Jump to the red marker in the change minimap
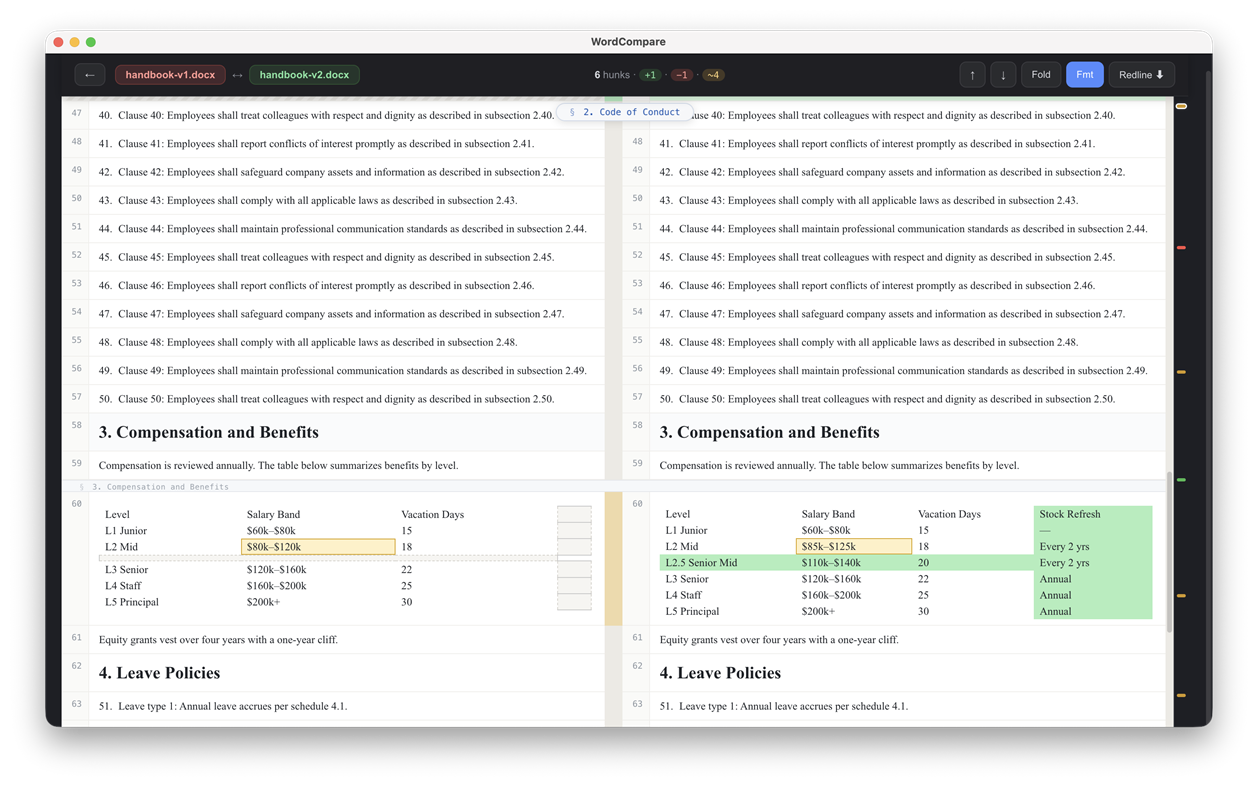Viewport: 1258px width, 787px height. (x=1181, y=247)
